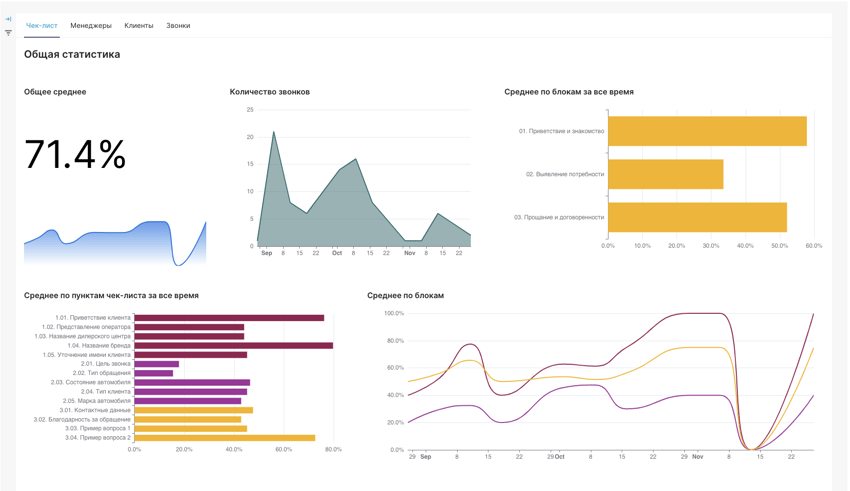Select the 3.04. Пример вопроса 2 bar

(x=224, y=438)
